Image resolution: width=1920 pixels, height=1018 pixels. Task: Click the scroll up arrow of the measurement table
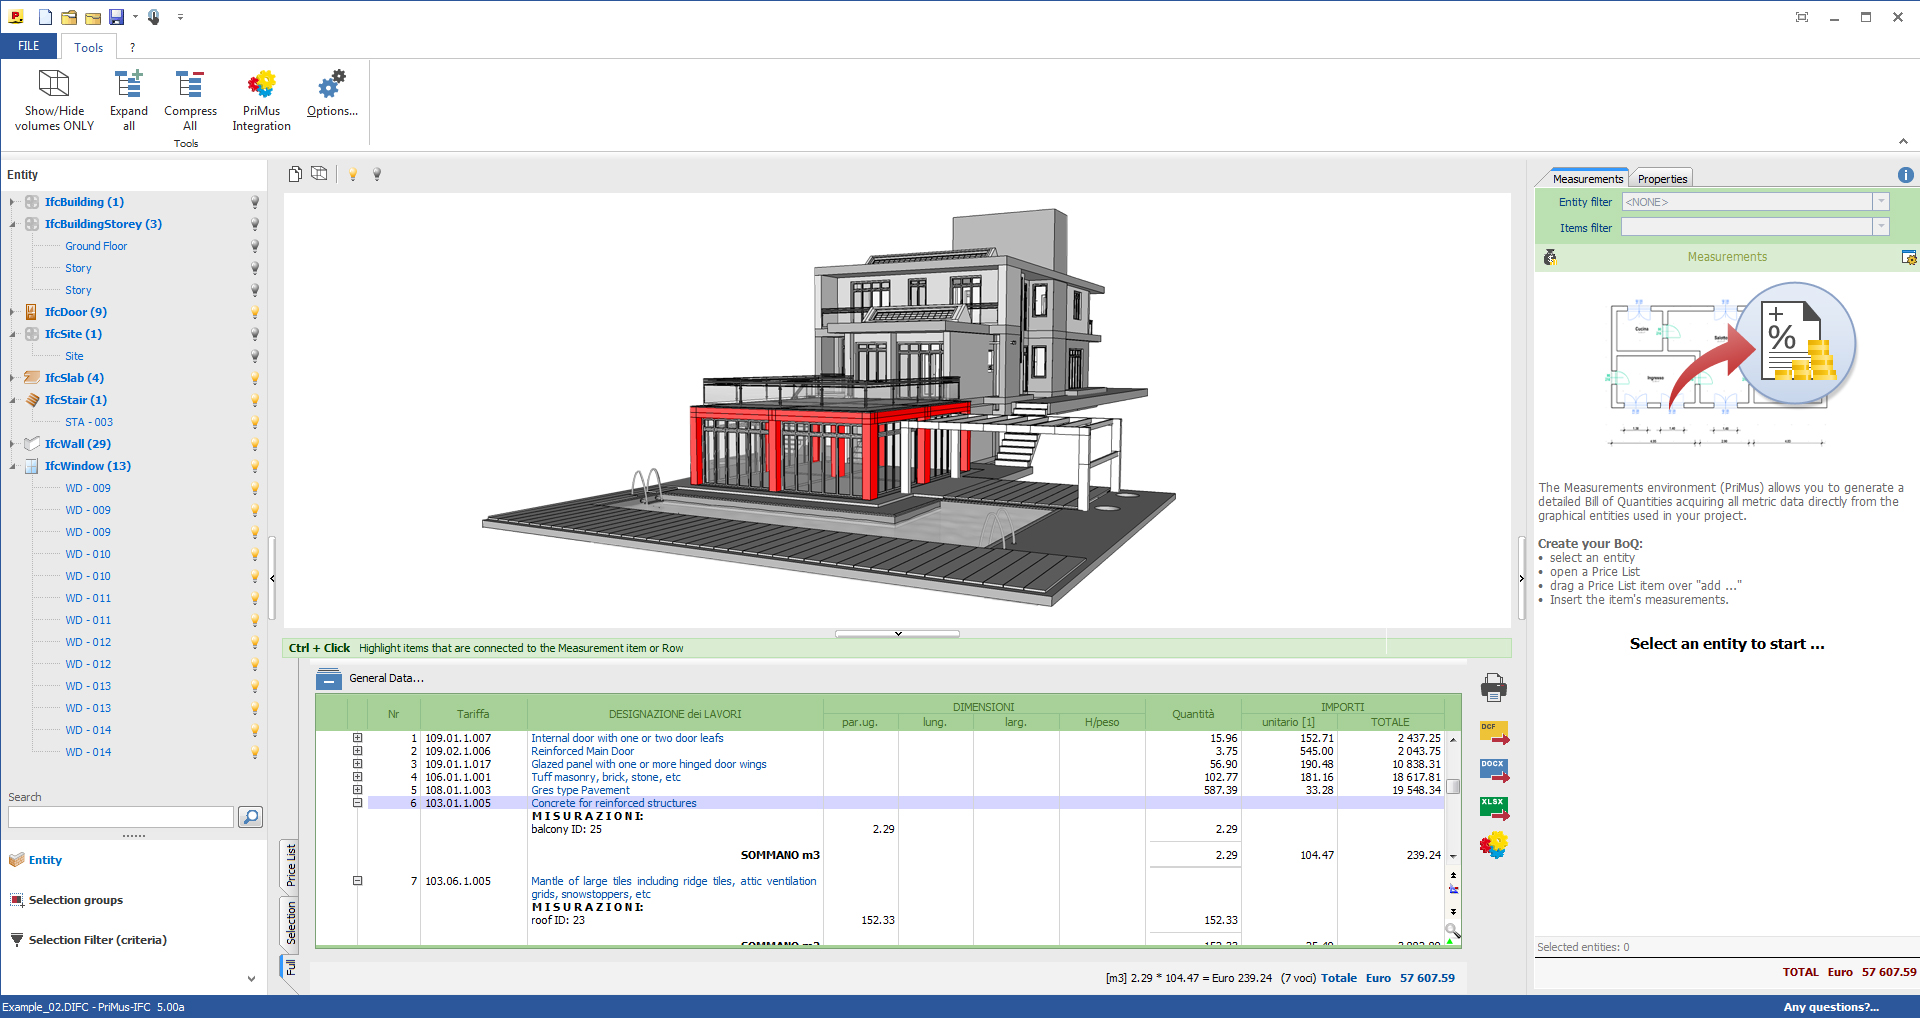pos(1453,739)
